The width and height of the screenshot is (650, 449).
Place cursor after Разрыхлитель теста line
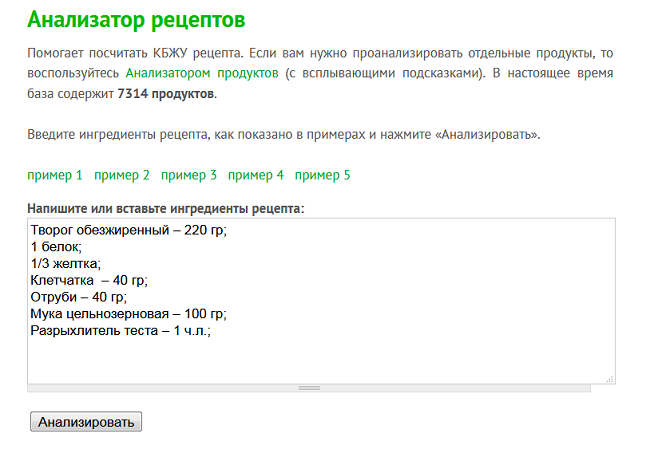[211, 331]
